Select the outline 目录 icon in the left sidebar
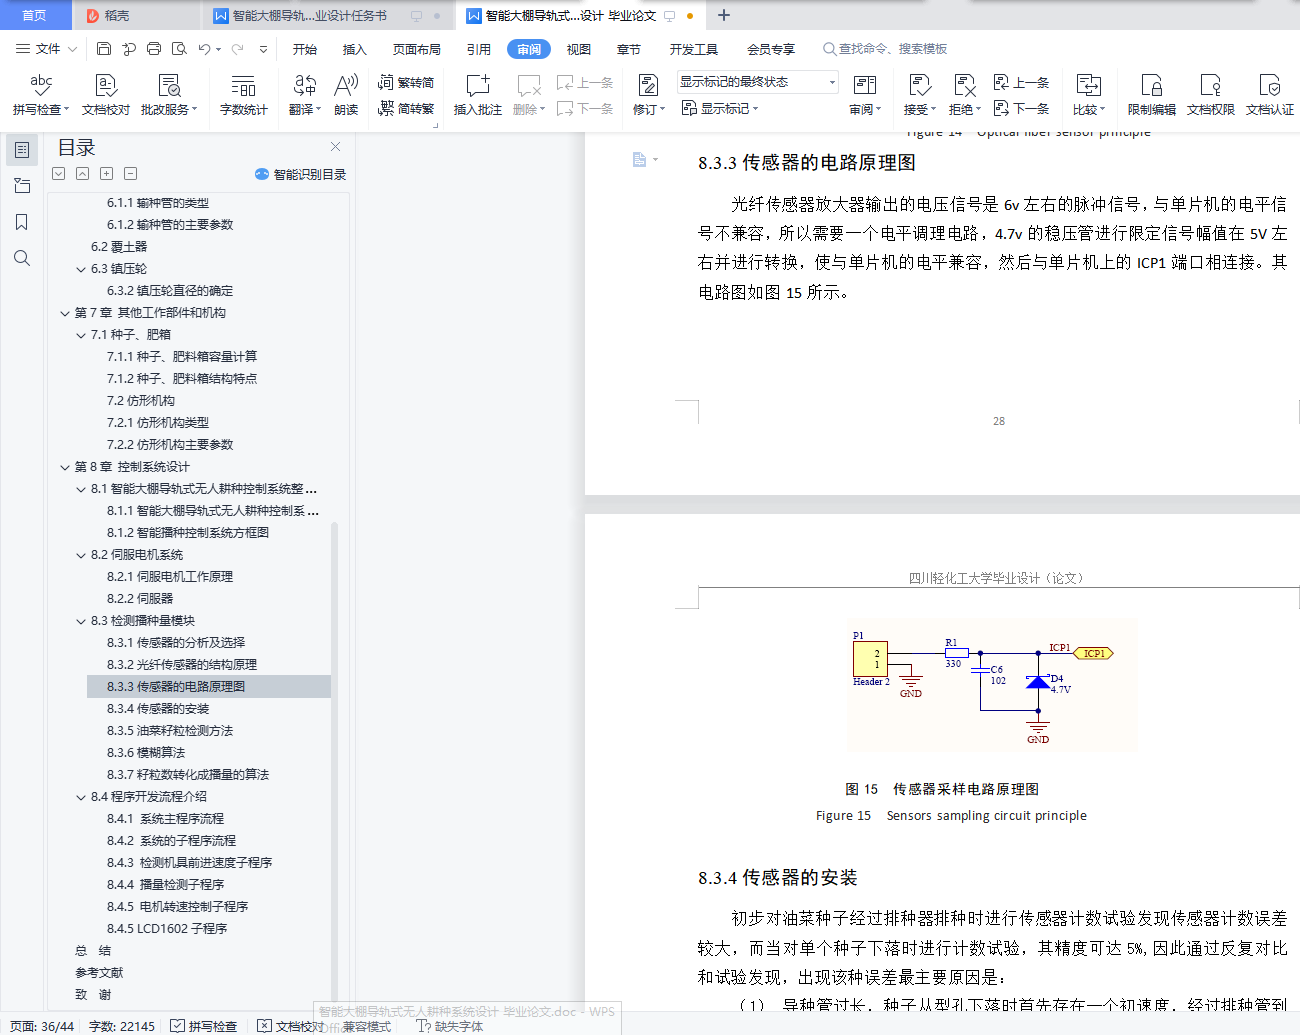 (x=22, y=150)
